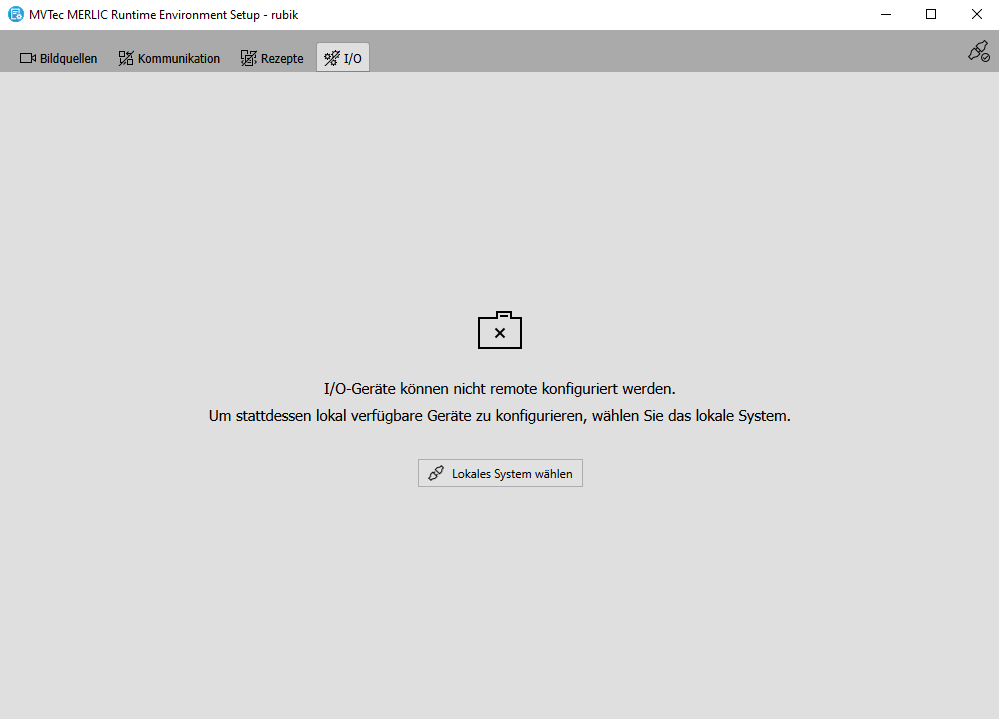
Task: Click the message 'I/O-Geräte können nicht remote konfiguriert werden'
Action: pos(500,388)
